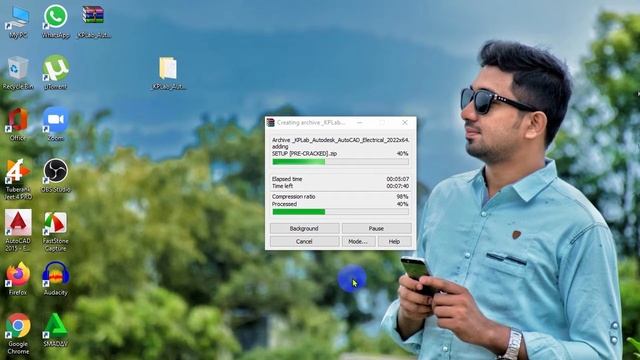Viewport: 640px width, 360px height.
Task: Click the Compression ratio 98% value
Action: tap(402, 197)
